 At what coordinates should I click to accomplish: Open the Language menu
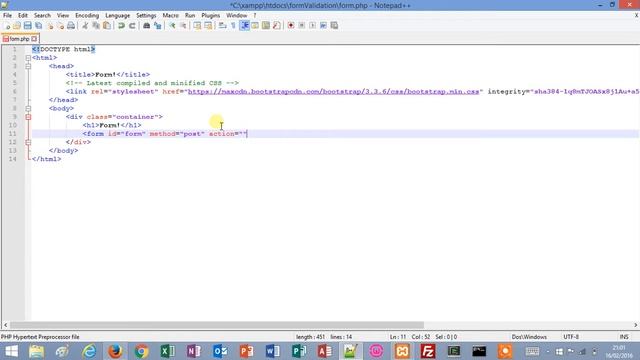[118, 16]
